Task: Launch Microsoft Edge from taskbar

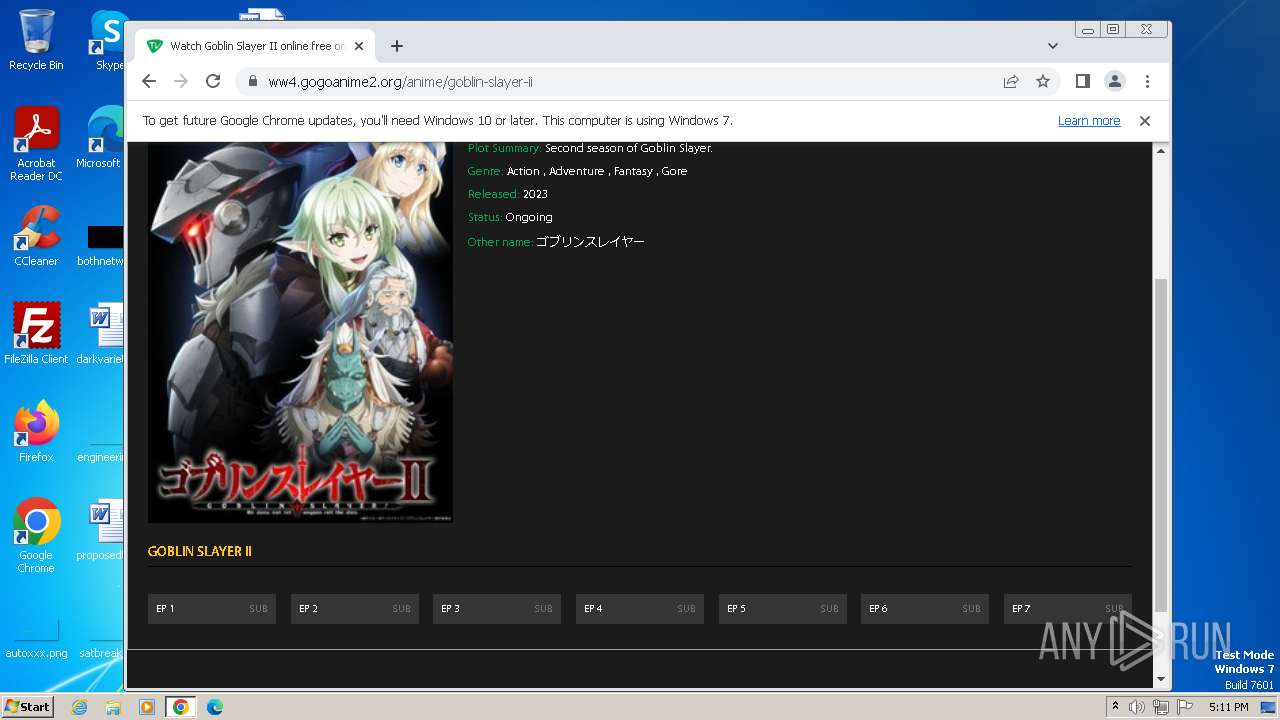Action: pos(214,707)
